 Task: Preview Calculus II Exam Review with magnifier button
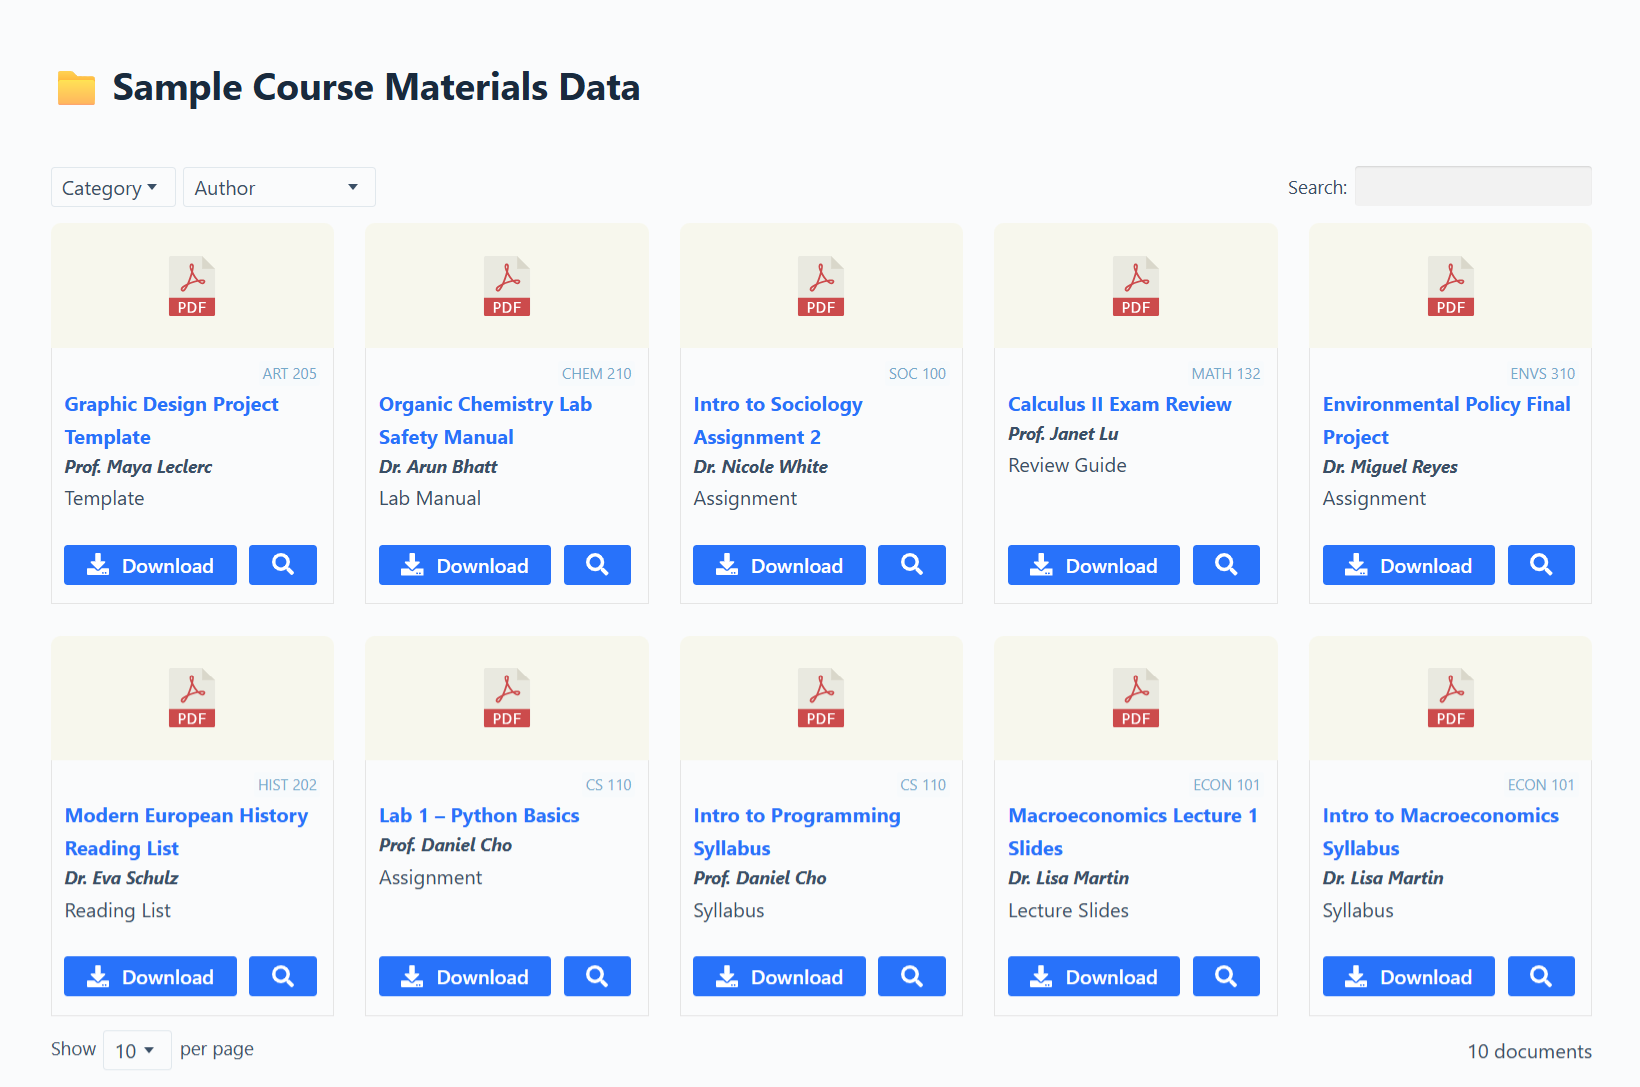[x=1226, y=565]
